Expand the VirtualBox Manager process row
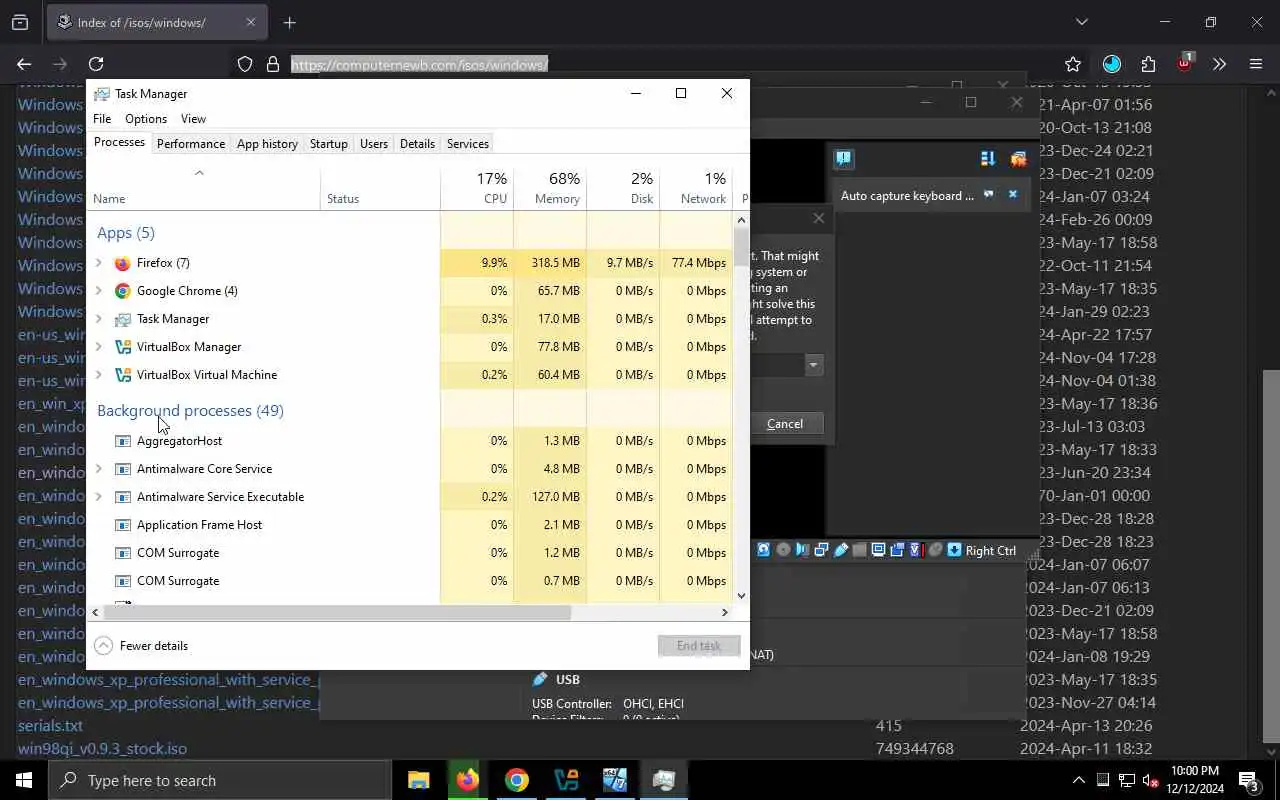This screenshot has width=1280, height=800. click(98, 347)
